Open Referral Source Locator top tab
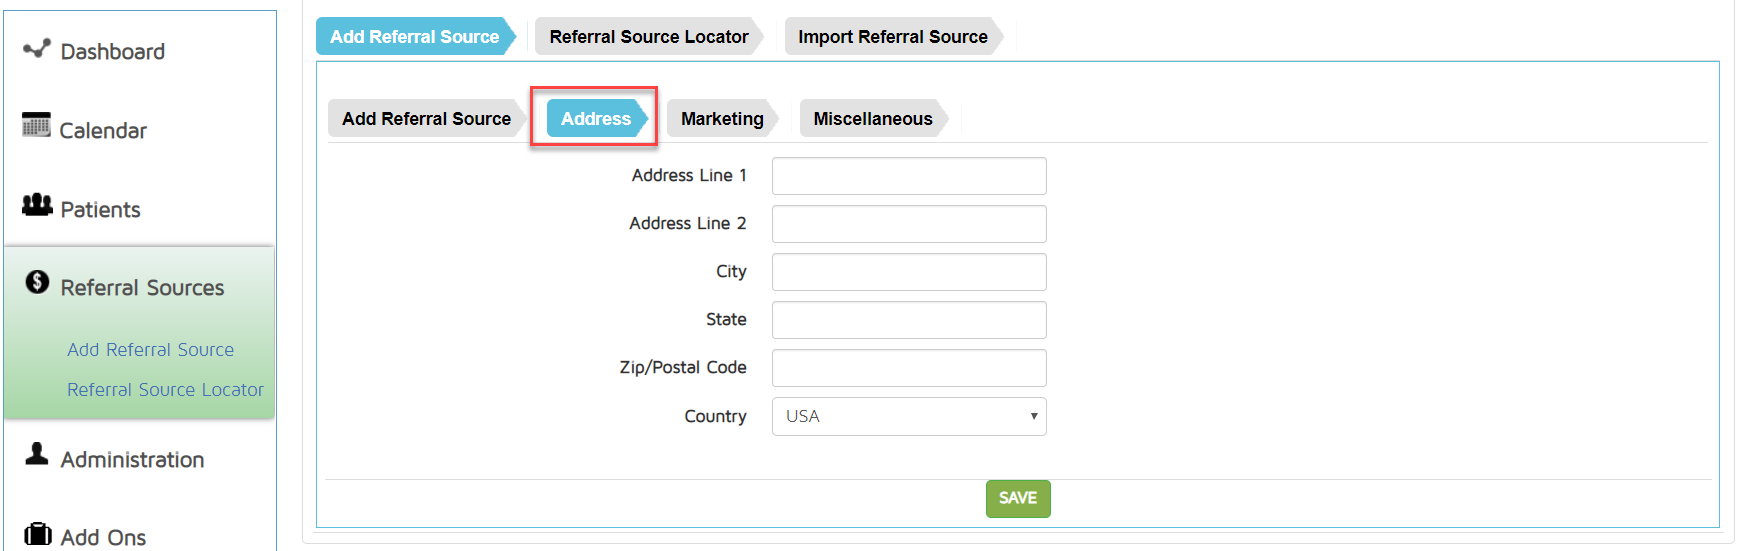The image size is (1750, 551). [648, 37]
